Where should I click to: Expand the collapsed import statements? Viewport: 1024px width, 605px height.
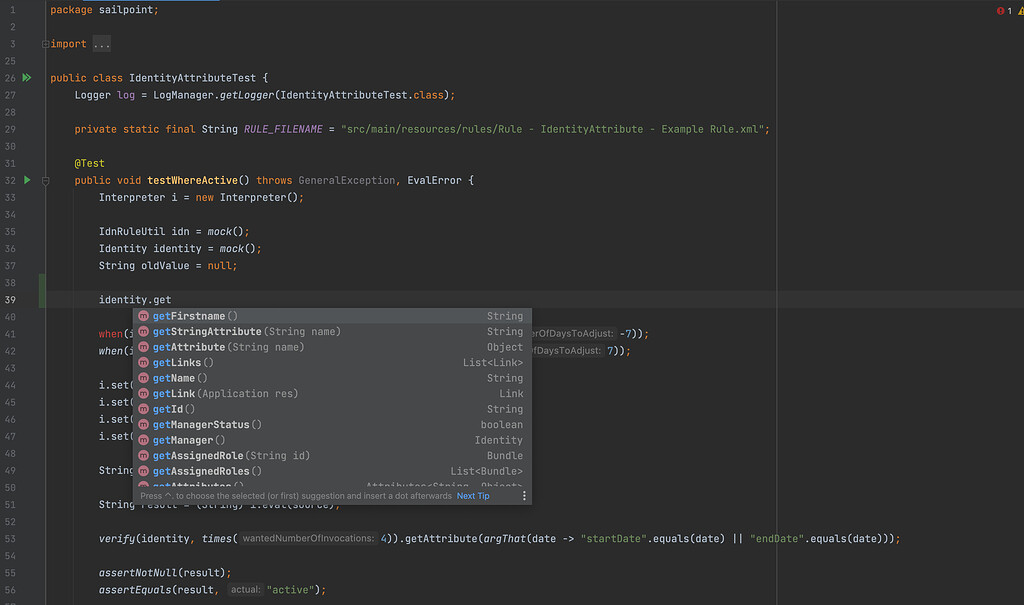(100, 43)
